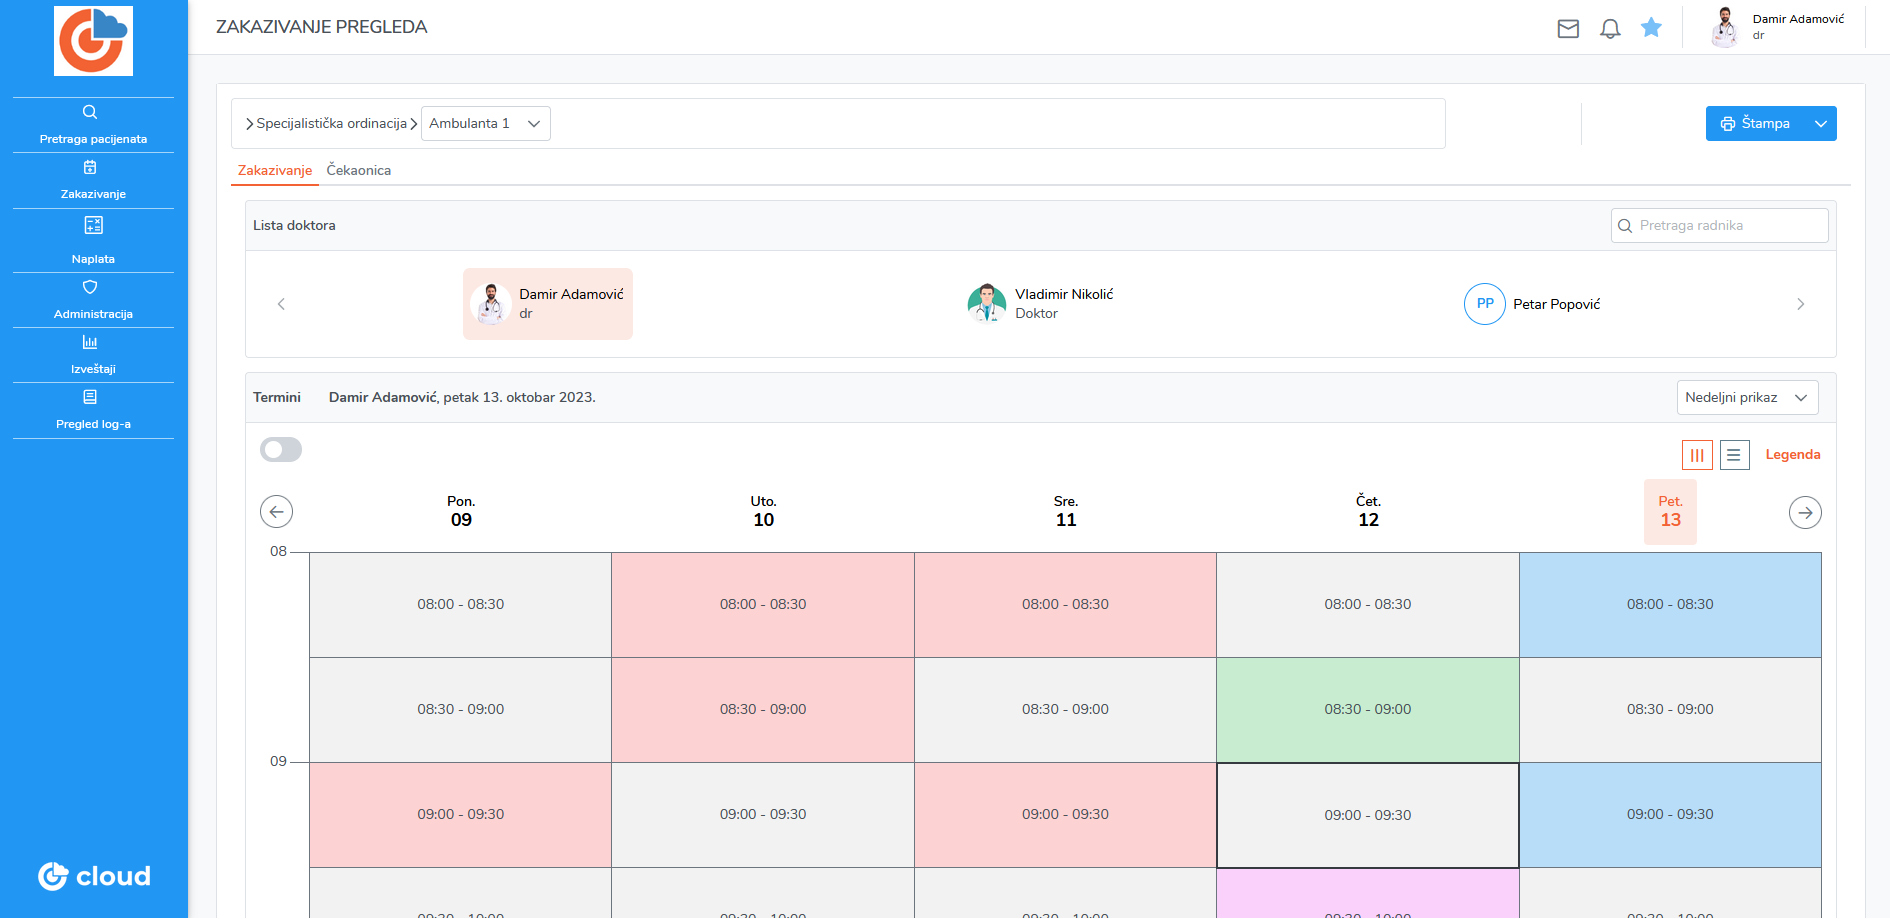This screenshot has width=1890, height=919.
Task: Open Administracija shield icon
Action: [90, 287]
